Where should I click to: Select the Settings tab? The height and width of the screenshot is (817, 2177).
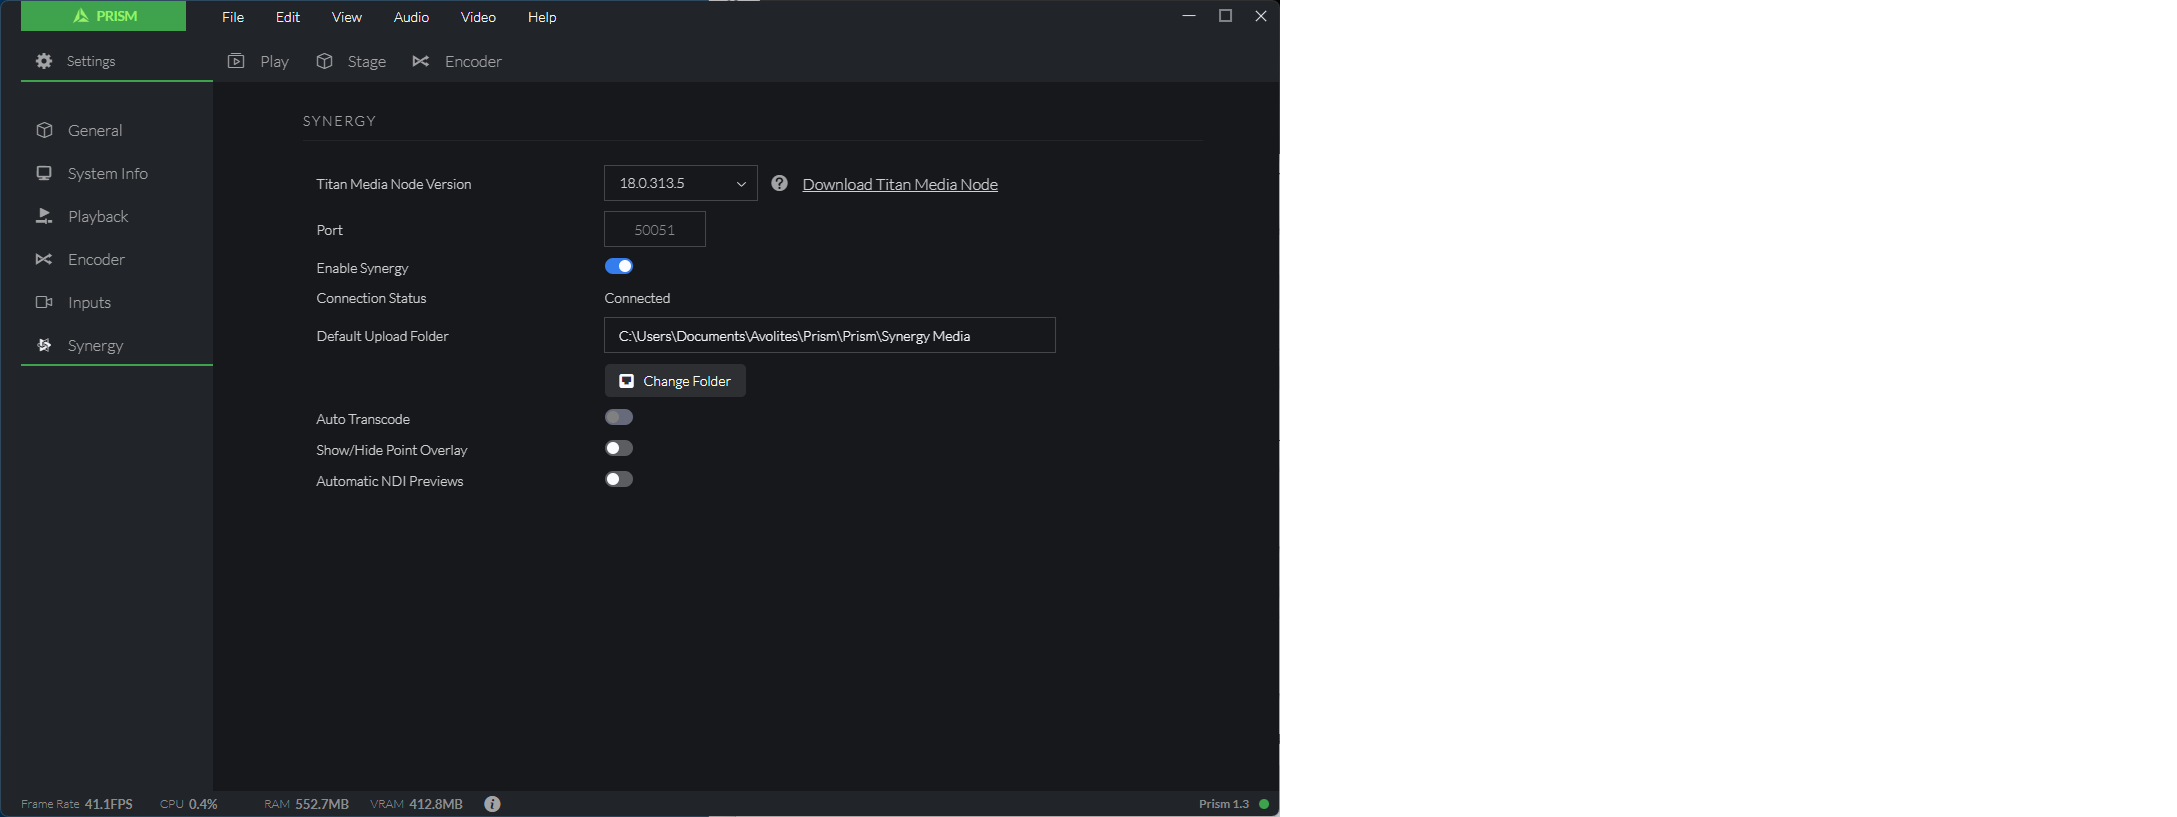coord(117,61)
